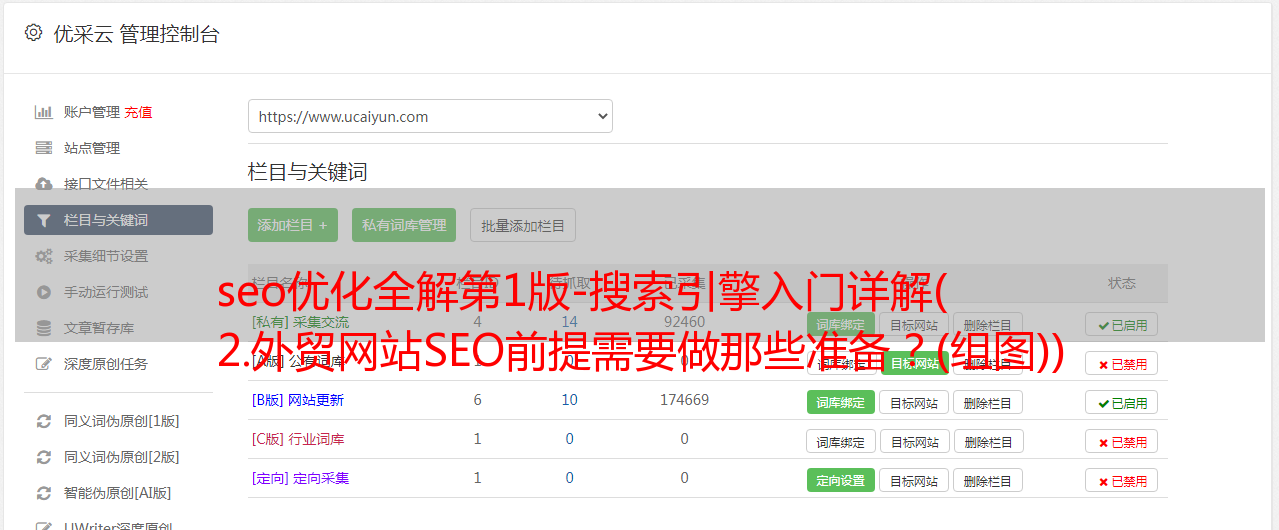Click the value 174669 in the table

pyautogui.click(x=684, y=400)
